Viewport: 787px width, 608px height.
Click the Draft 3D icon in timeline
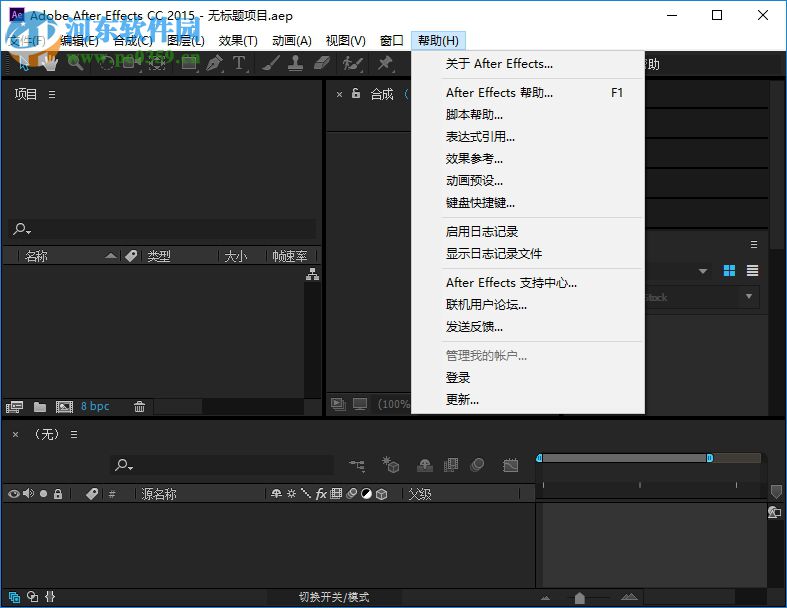click(390, 465)
